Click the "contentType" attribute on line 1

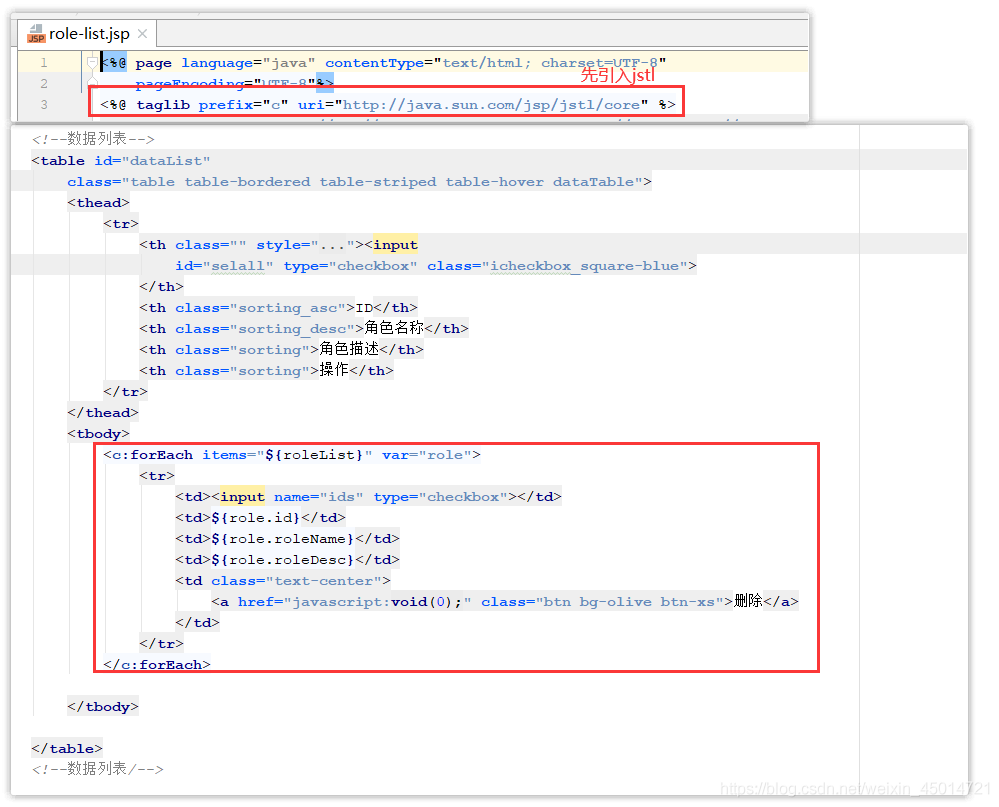click(x=374, y=62)
